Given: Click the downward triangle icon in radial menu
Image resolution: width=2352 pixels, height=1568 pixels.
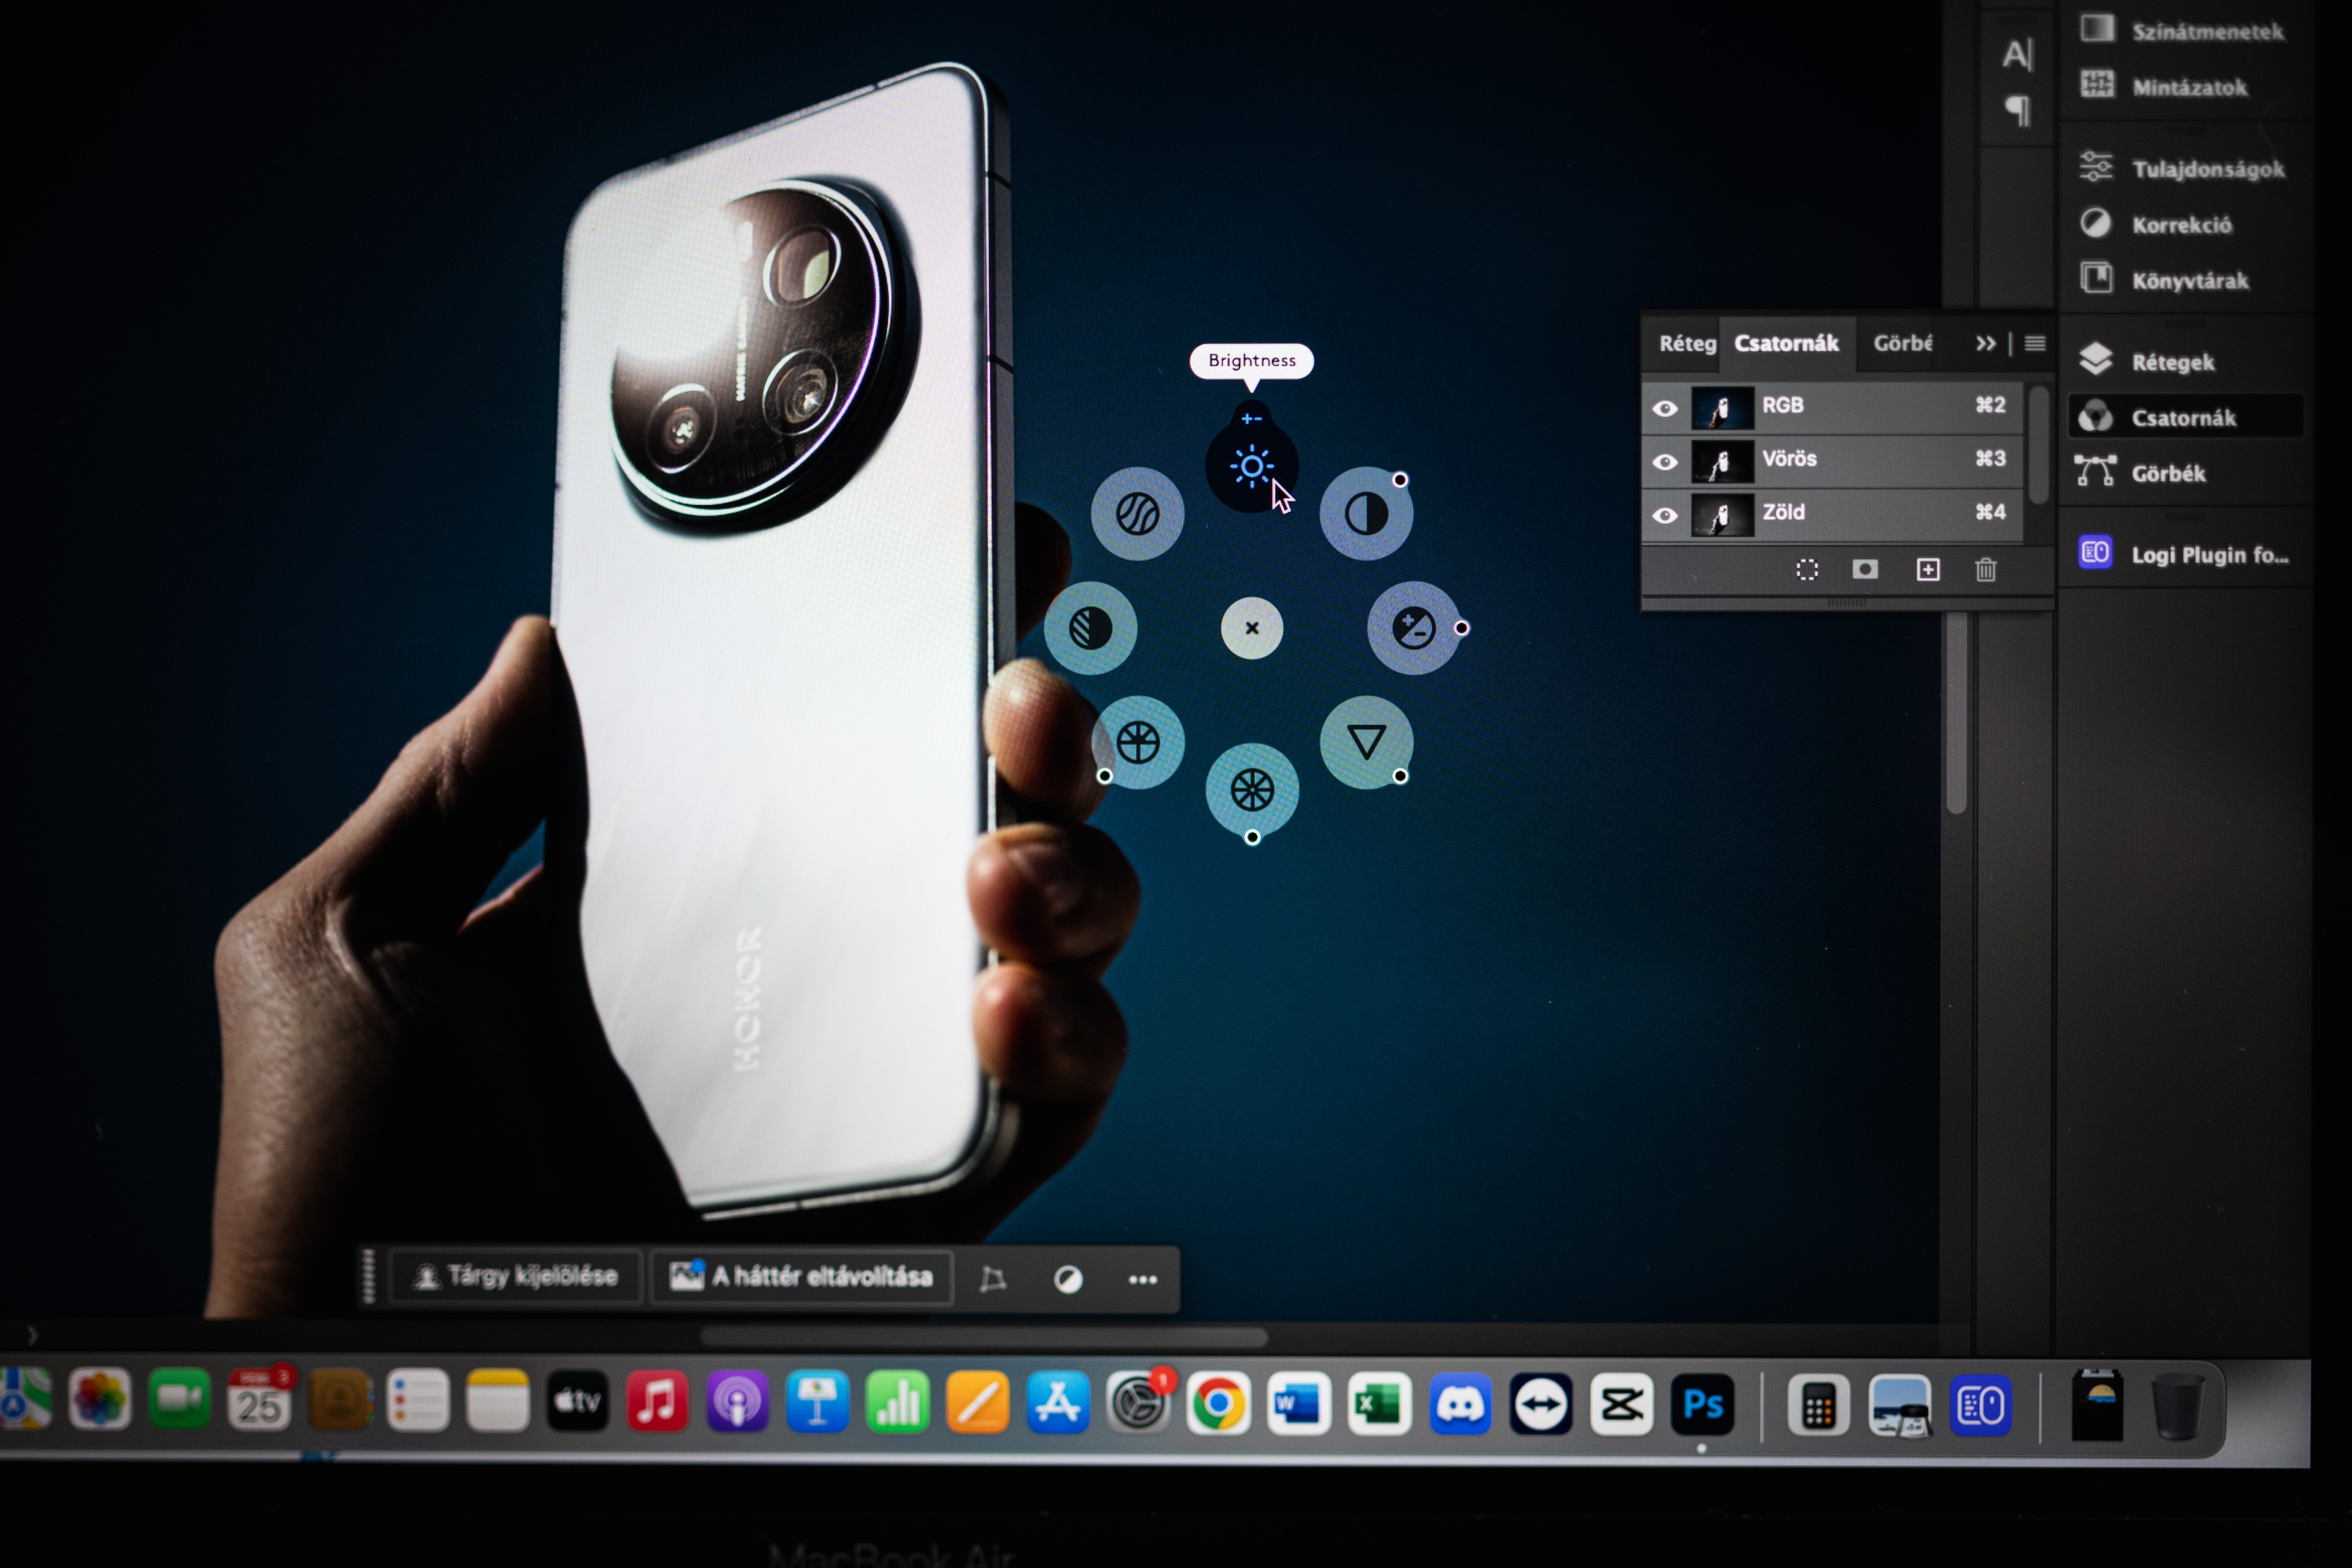Looking at the screenshot, I should point(1366,742).
